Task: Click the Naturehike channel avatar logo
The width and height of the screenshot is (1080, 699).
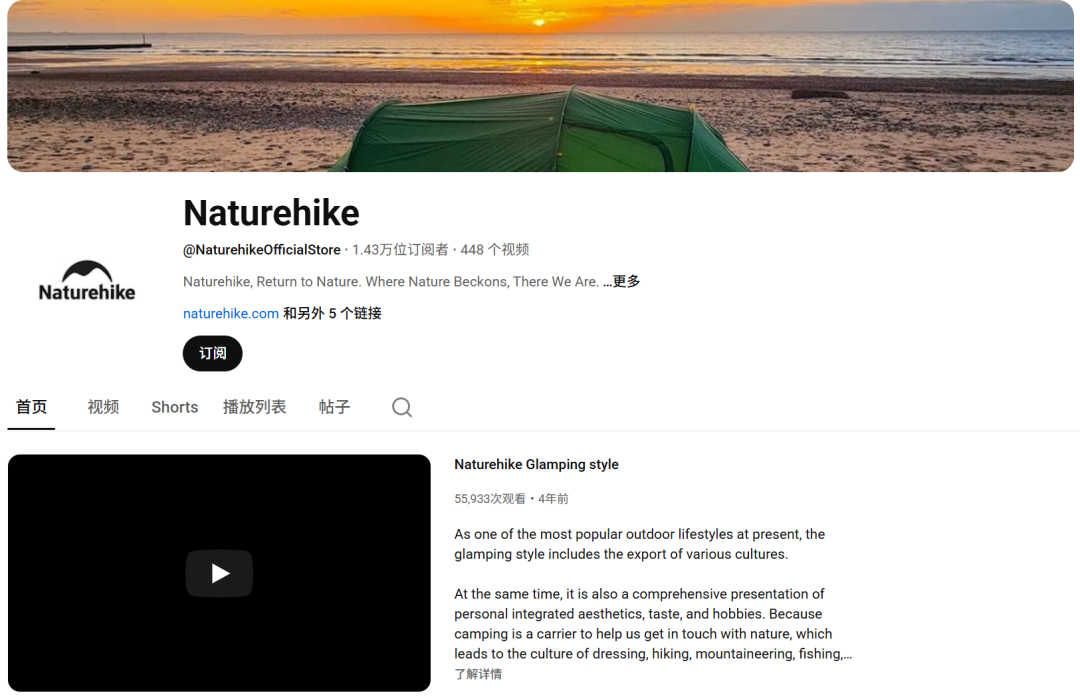Action: click(87, 282)
